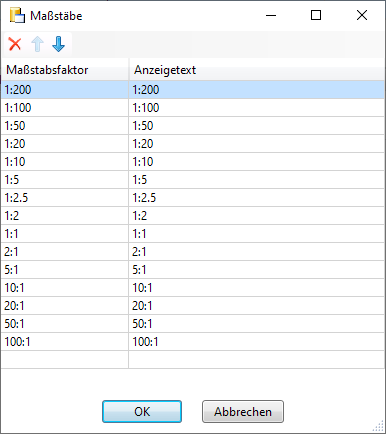Click 2:1 in the Anzeigetext column
This screenshot has width=386, height=434.
coord(256,252)
